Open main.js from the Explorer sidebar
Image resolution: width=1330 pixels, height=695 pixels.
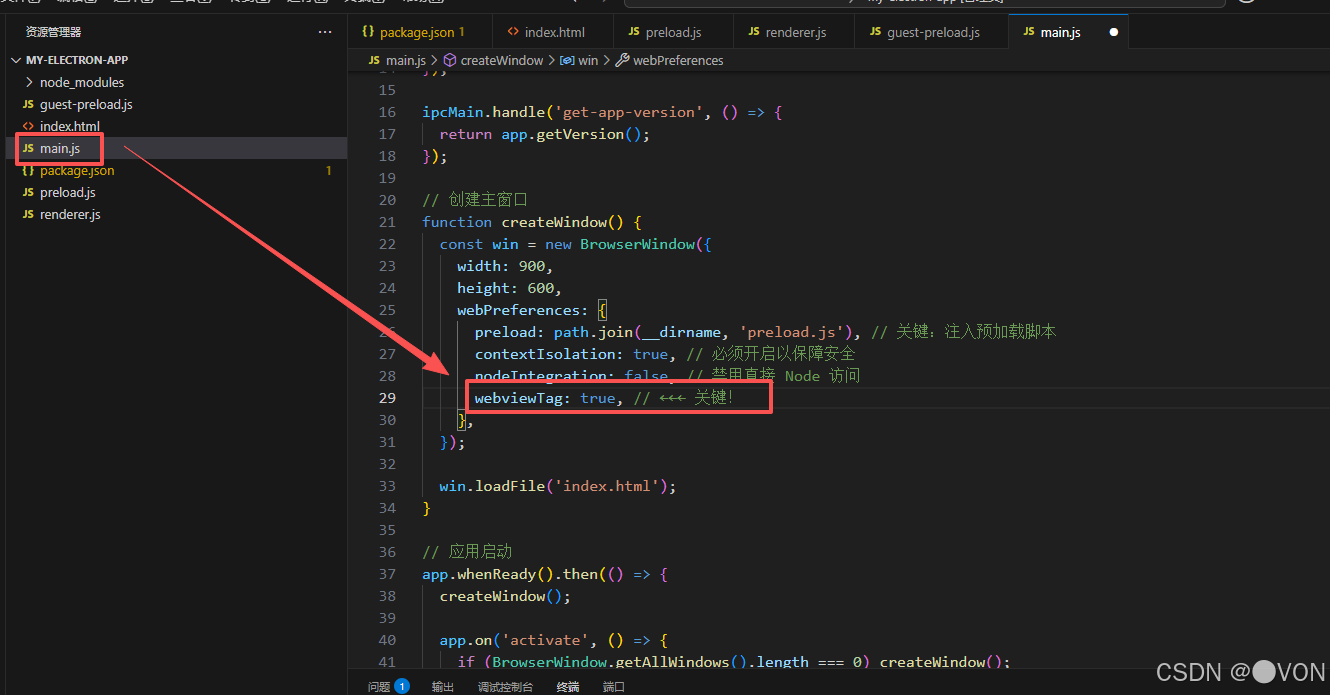pyautogui.click(x=60, y=147)
